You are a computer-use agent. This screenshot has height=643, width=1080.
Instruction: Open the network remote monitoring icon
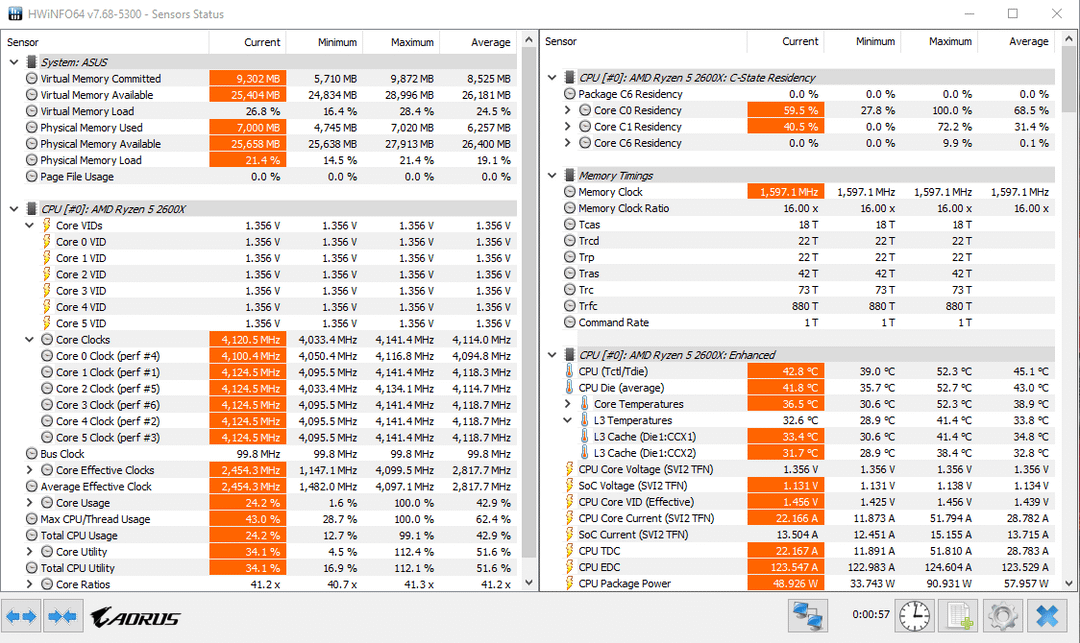(x=807, y=615)
